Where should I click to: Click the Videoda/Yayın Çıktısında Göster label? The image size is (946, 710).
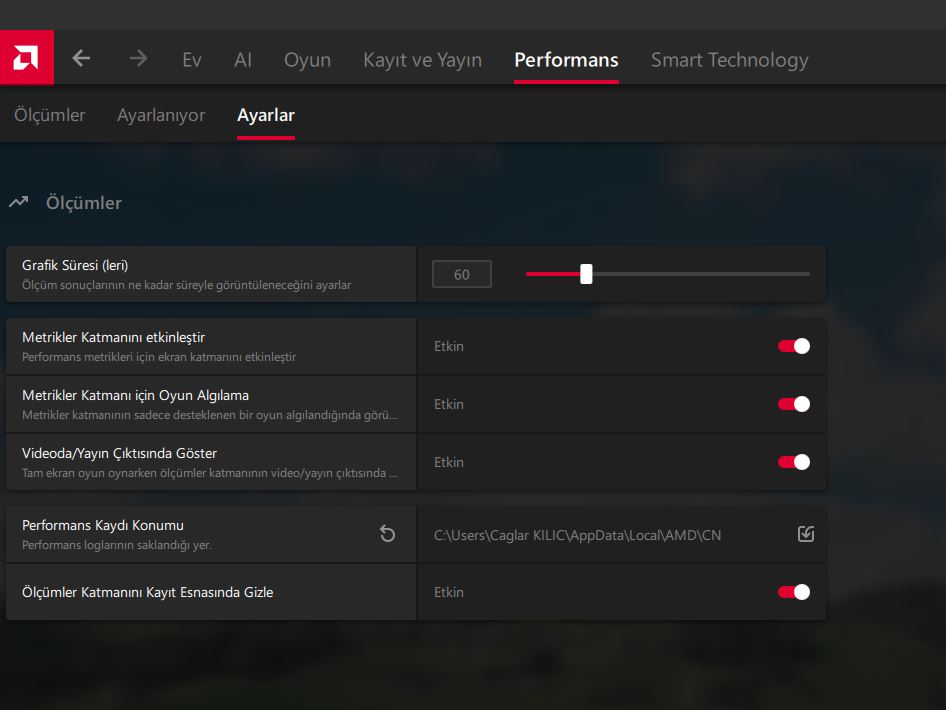click(119, 453)
